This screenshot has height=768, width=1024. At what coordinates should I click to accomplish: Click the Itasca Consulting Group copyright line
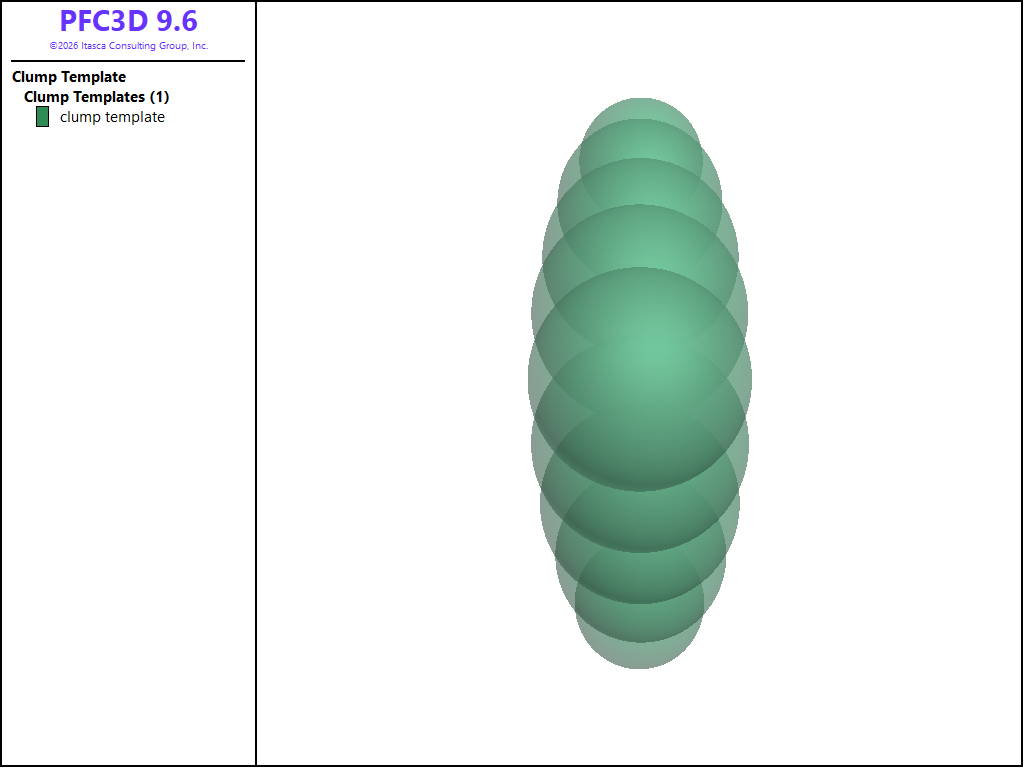(x=128, y=46)
